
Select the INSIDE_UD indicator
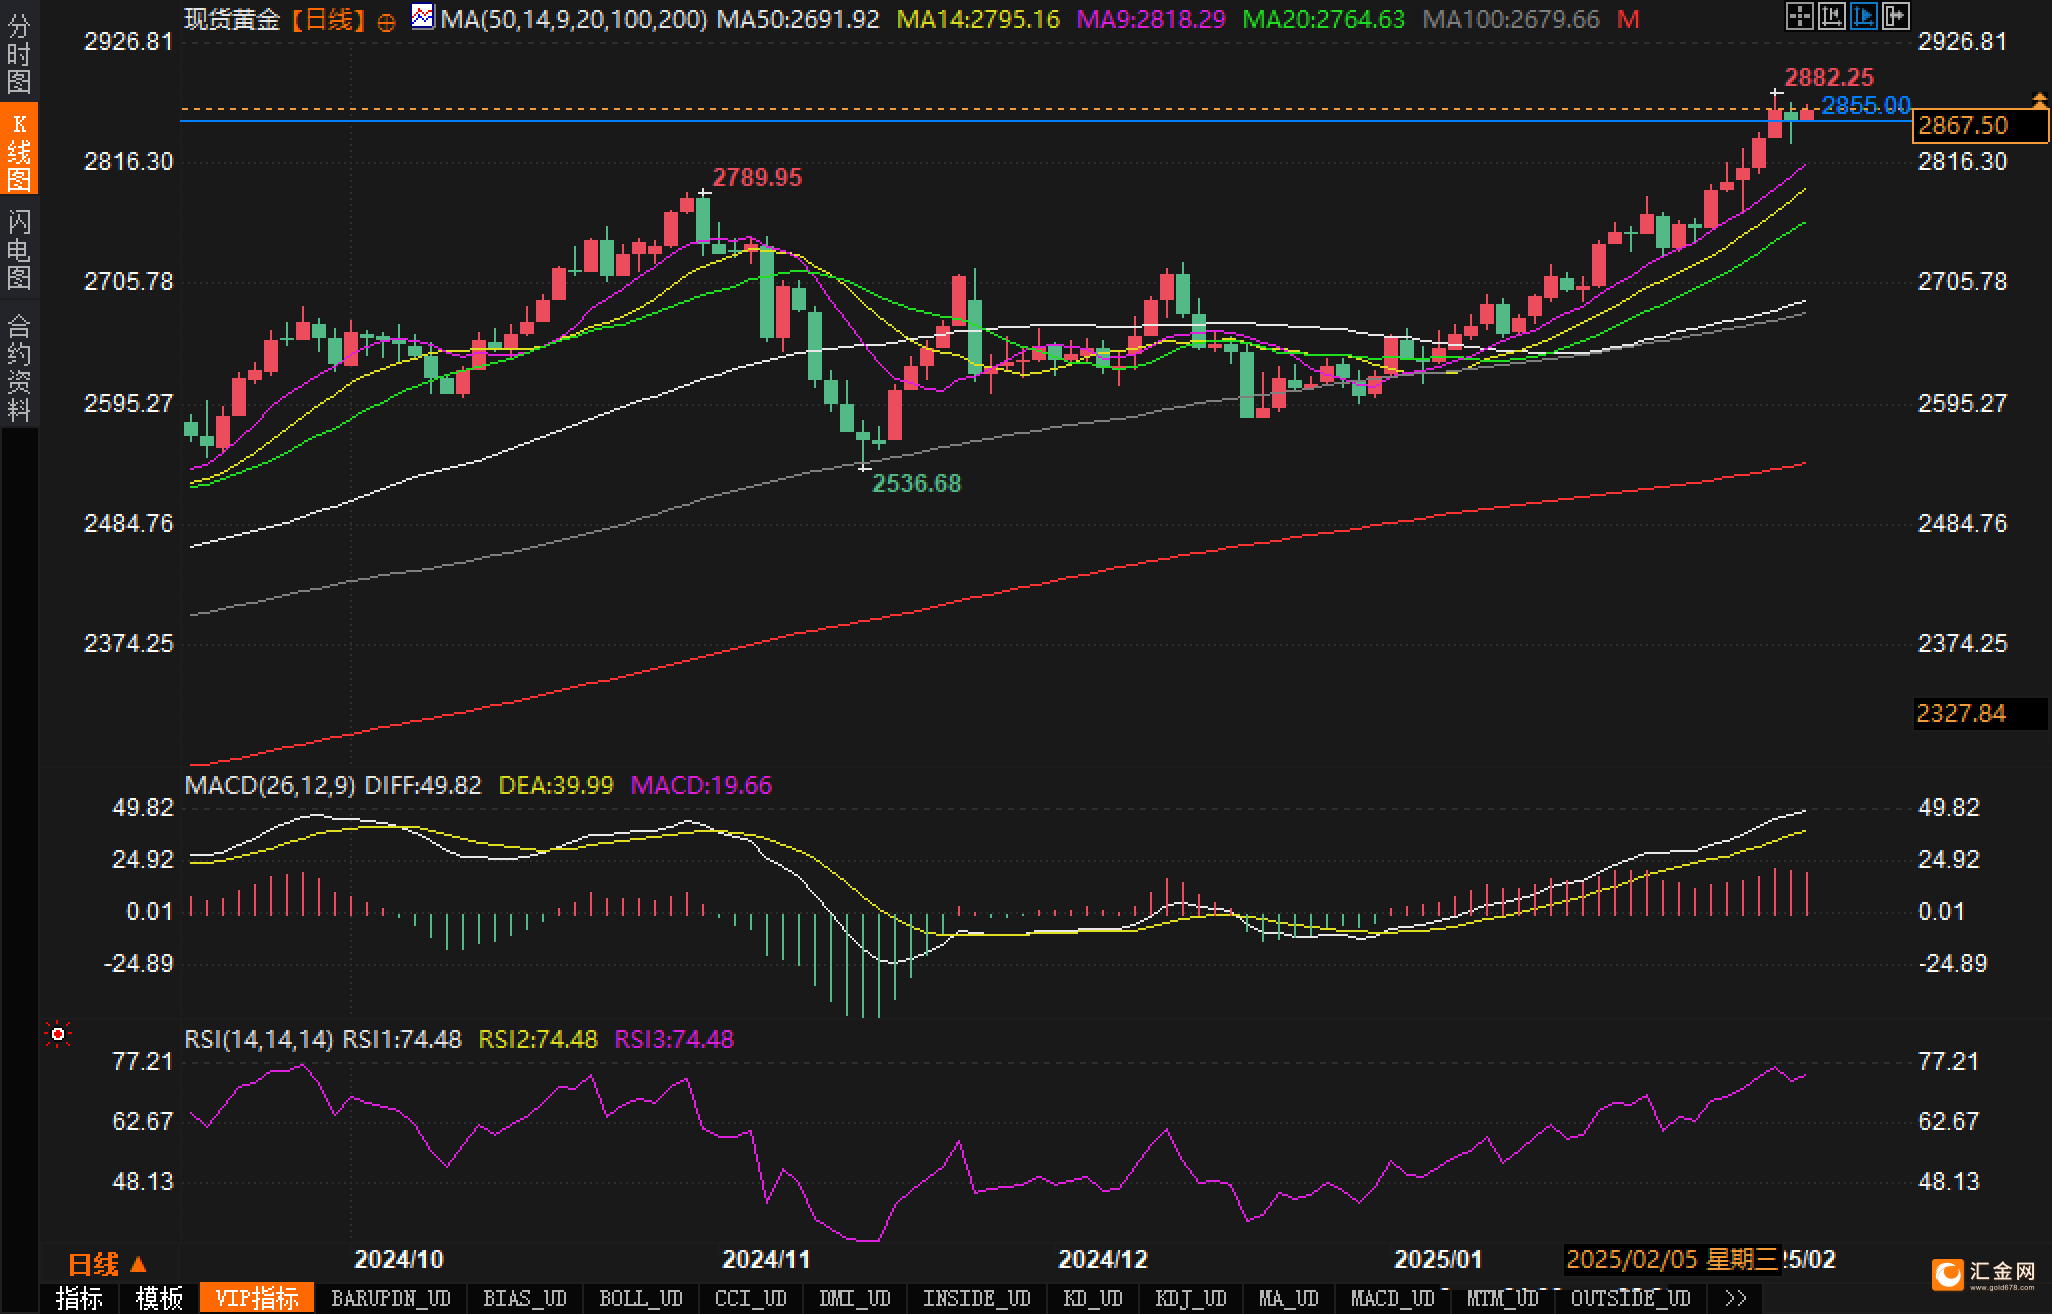tap(977, 1298)
